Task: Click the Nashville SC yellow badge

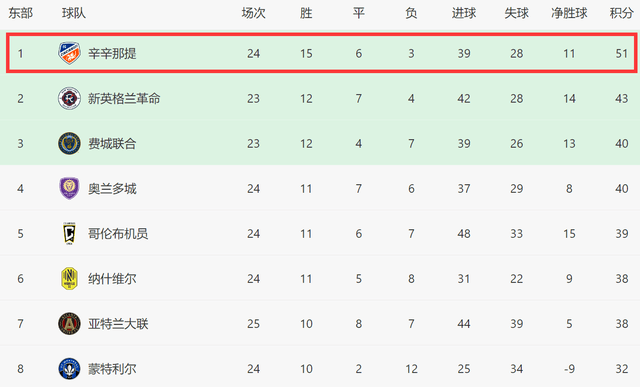Action: [69, 278]
